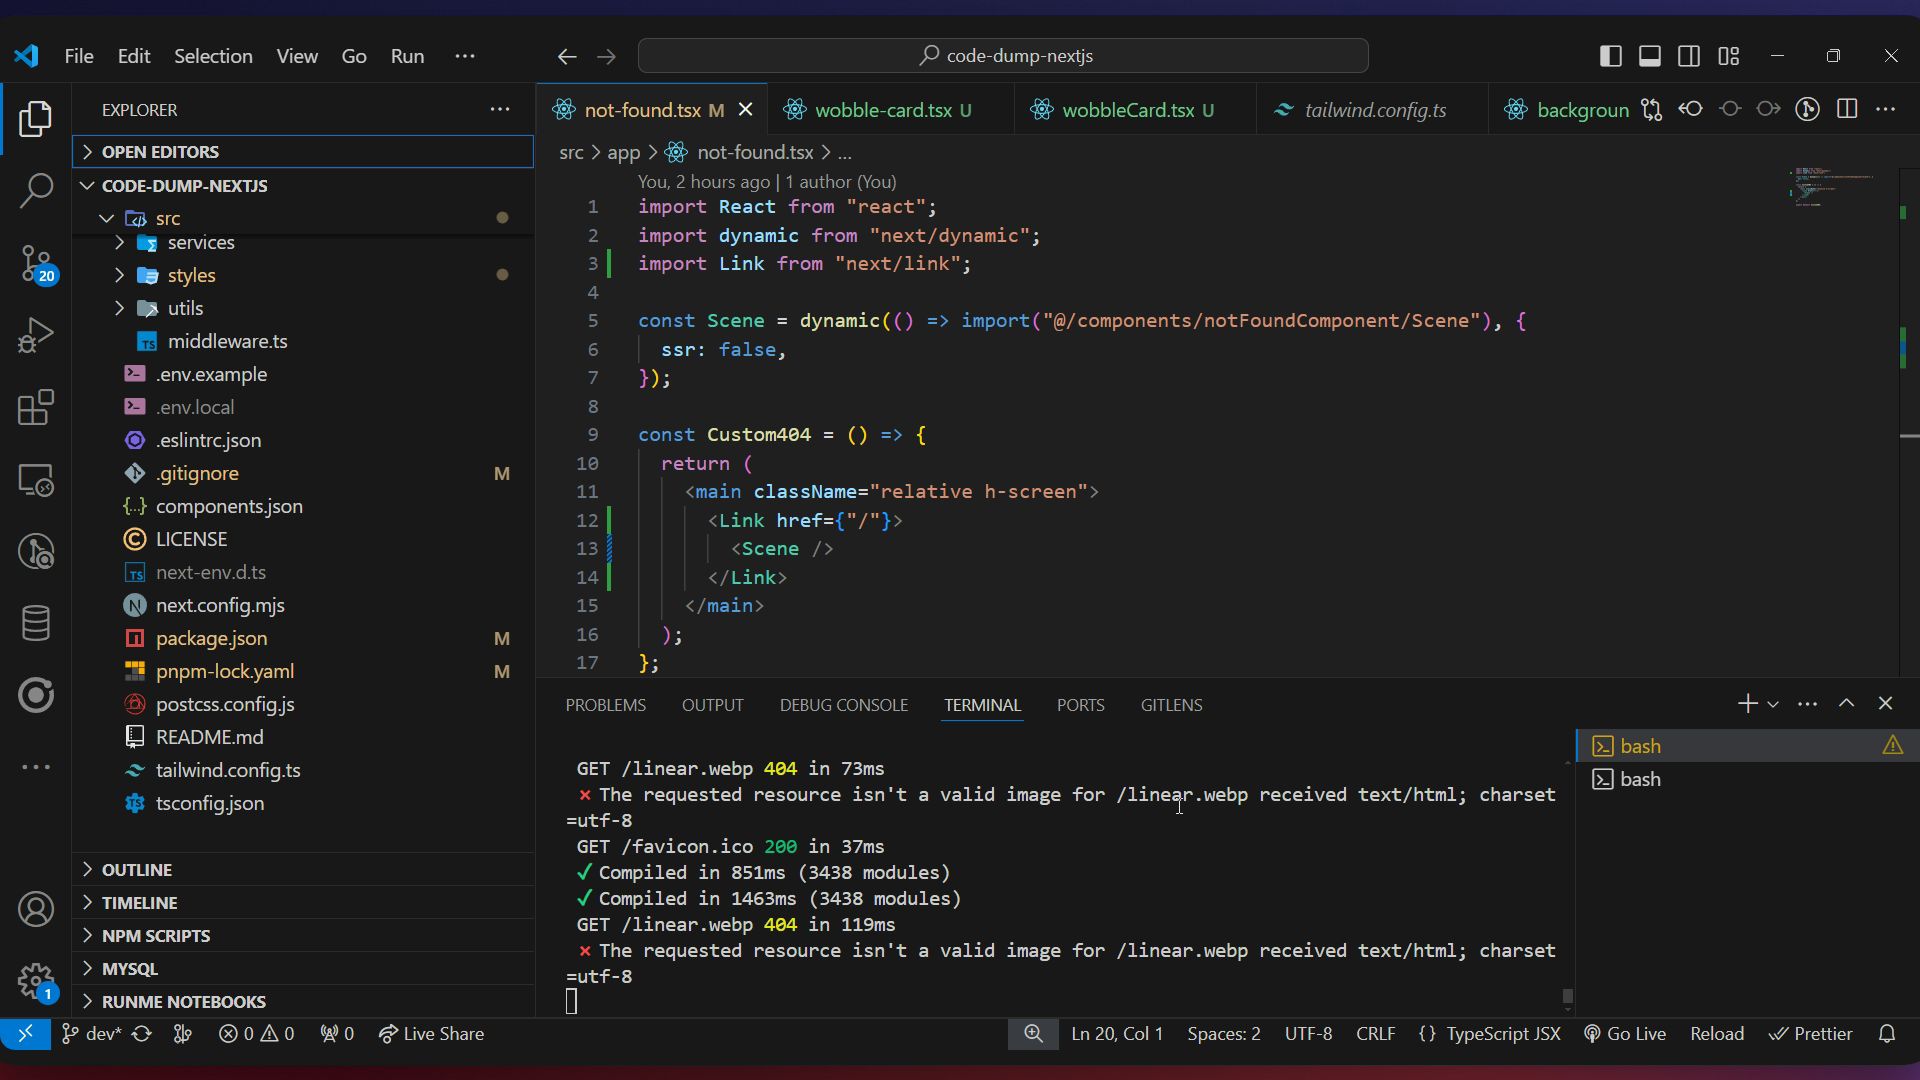The width and height of the screenshot is (1920, 1080).
Task: Click the Accounts icon in activity bar
Action: (36, 909)
